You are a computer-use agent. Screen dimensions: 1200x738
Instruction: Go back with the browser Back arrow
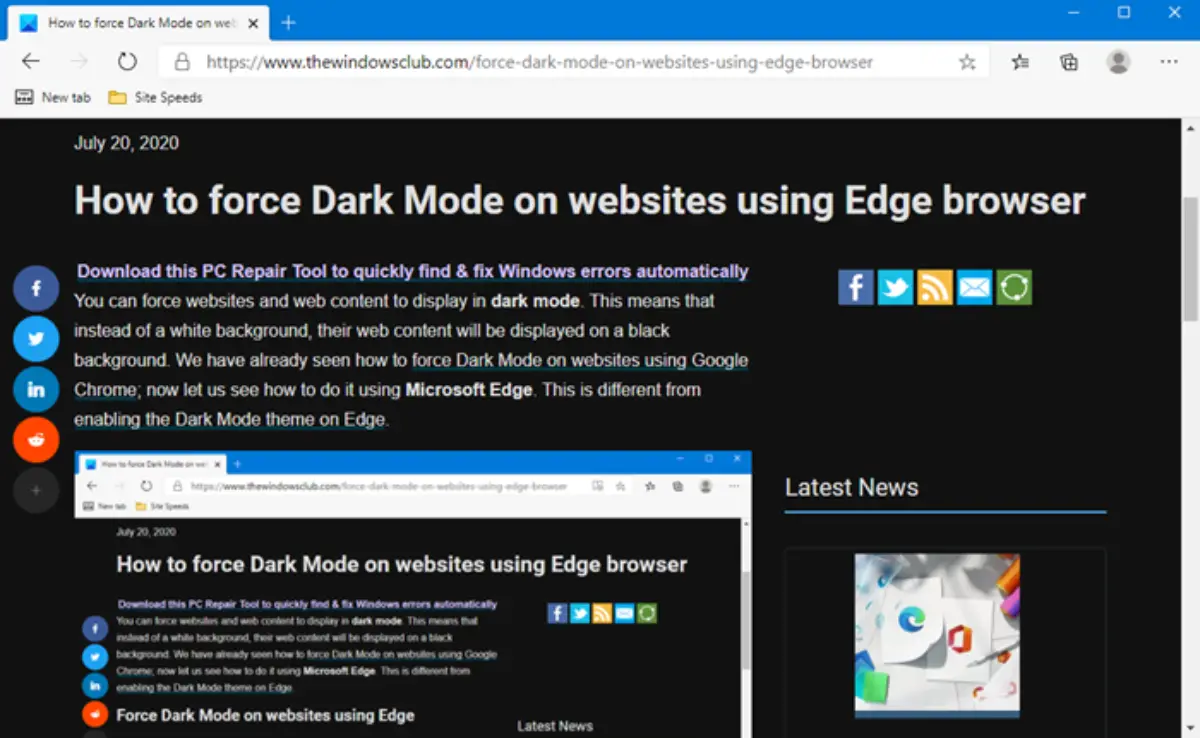[x=31, y=62]
